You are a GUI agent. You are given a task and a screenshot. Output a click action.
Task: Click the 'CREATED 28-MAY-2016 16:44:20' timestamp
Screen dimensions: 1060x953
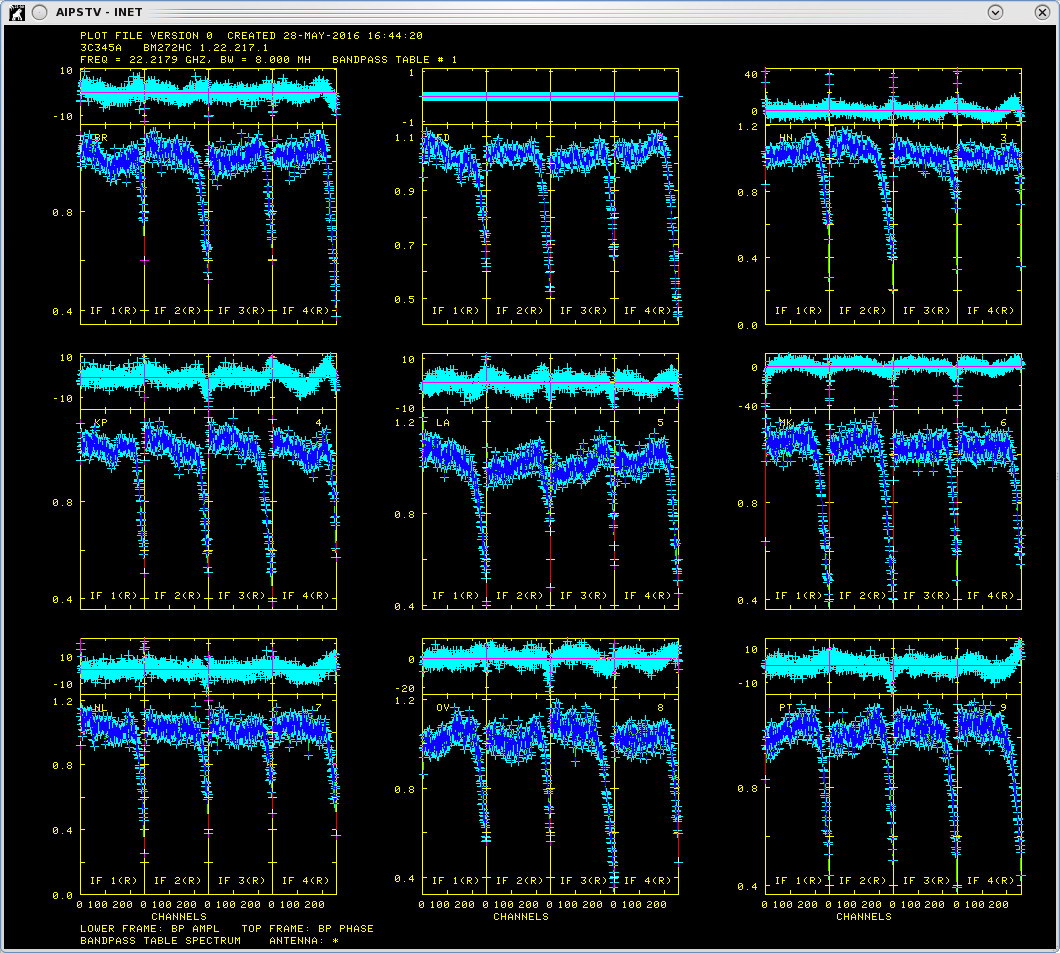(324, 36)
